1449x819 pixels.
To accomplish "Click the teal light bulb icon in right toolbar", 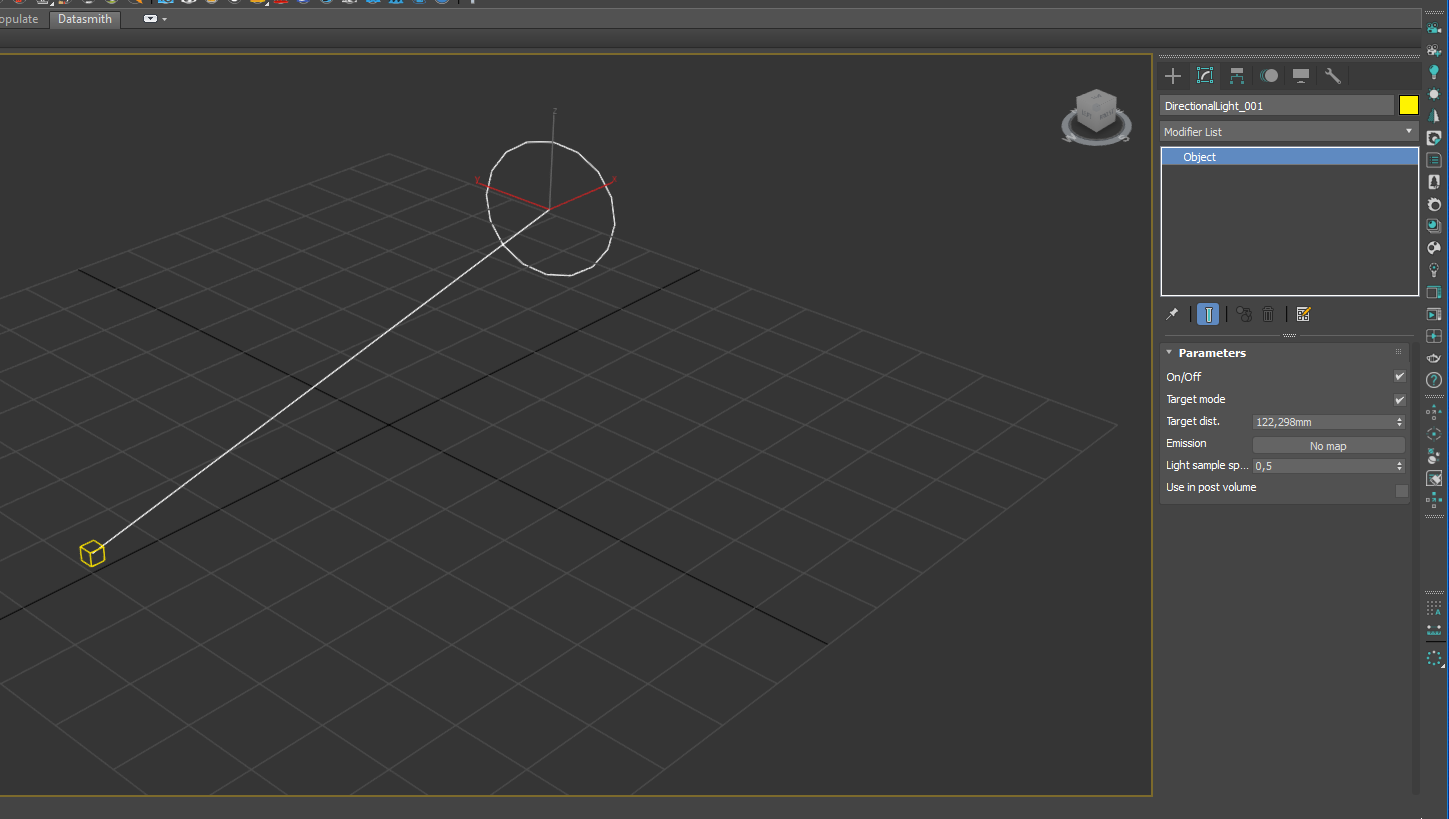I will click(x=1434, y=72).
